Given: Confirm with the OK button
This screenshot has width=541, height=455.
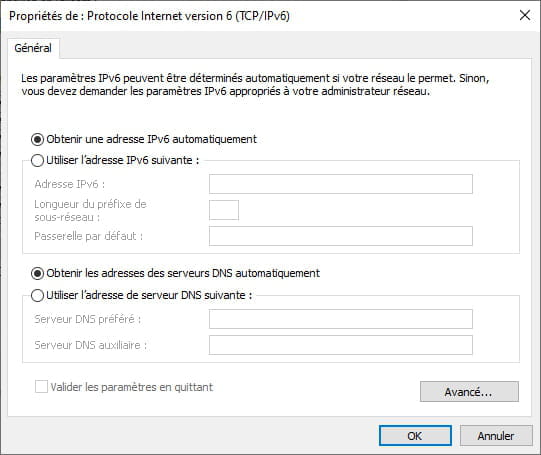Looking at the screenshot, I should [415, 436].
